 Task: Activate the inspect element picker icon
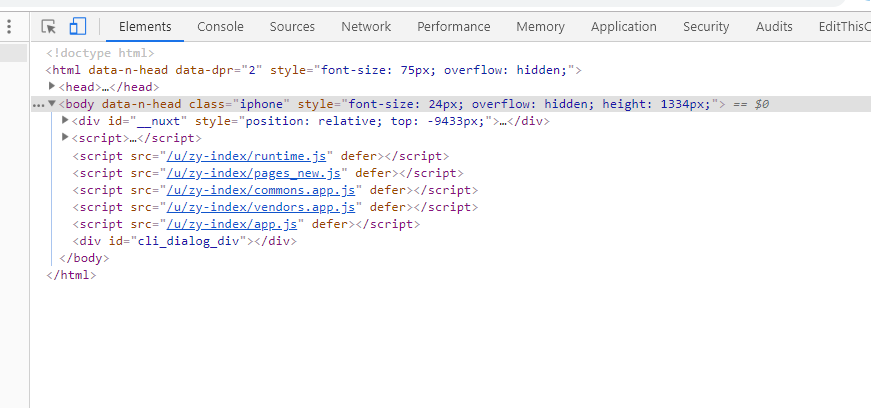[49, 26]
